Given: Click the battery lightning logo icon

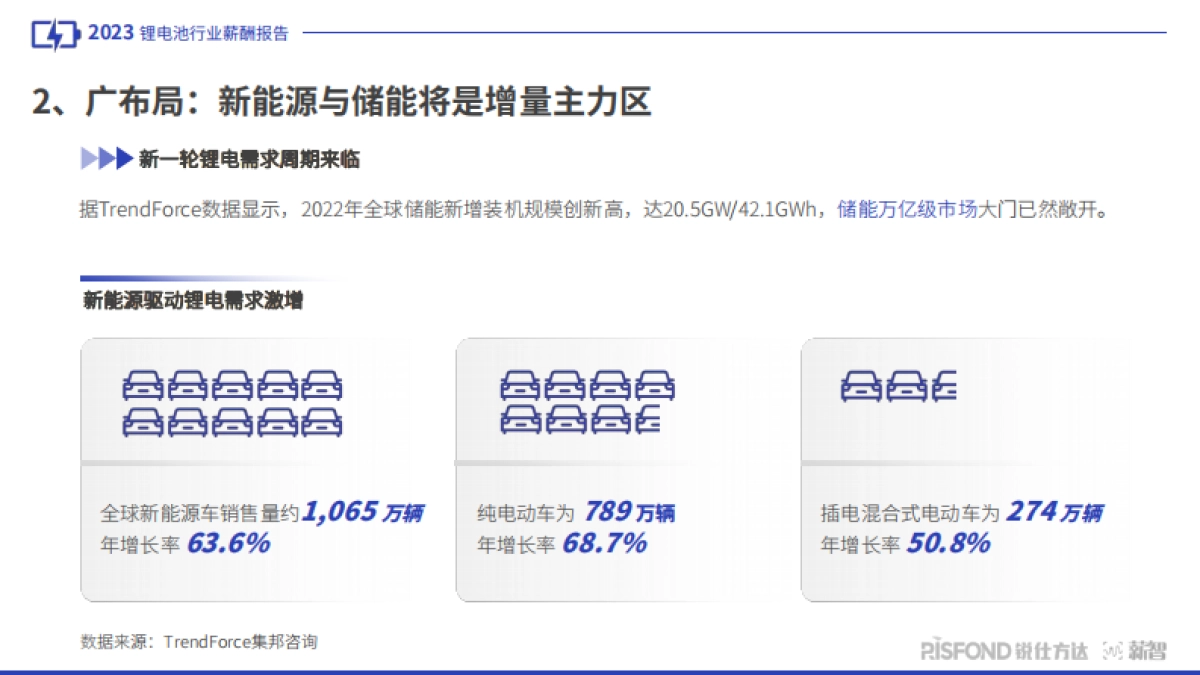Looking at the screenshot, I should point(55,31).
